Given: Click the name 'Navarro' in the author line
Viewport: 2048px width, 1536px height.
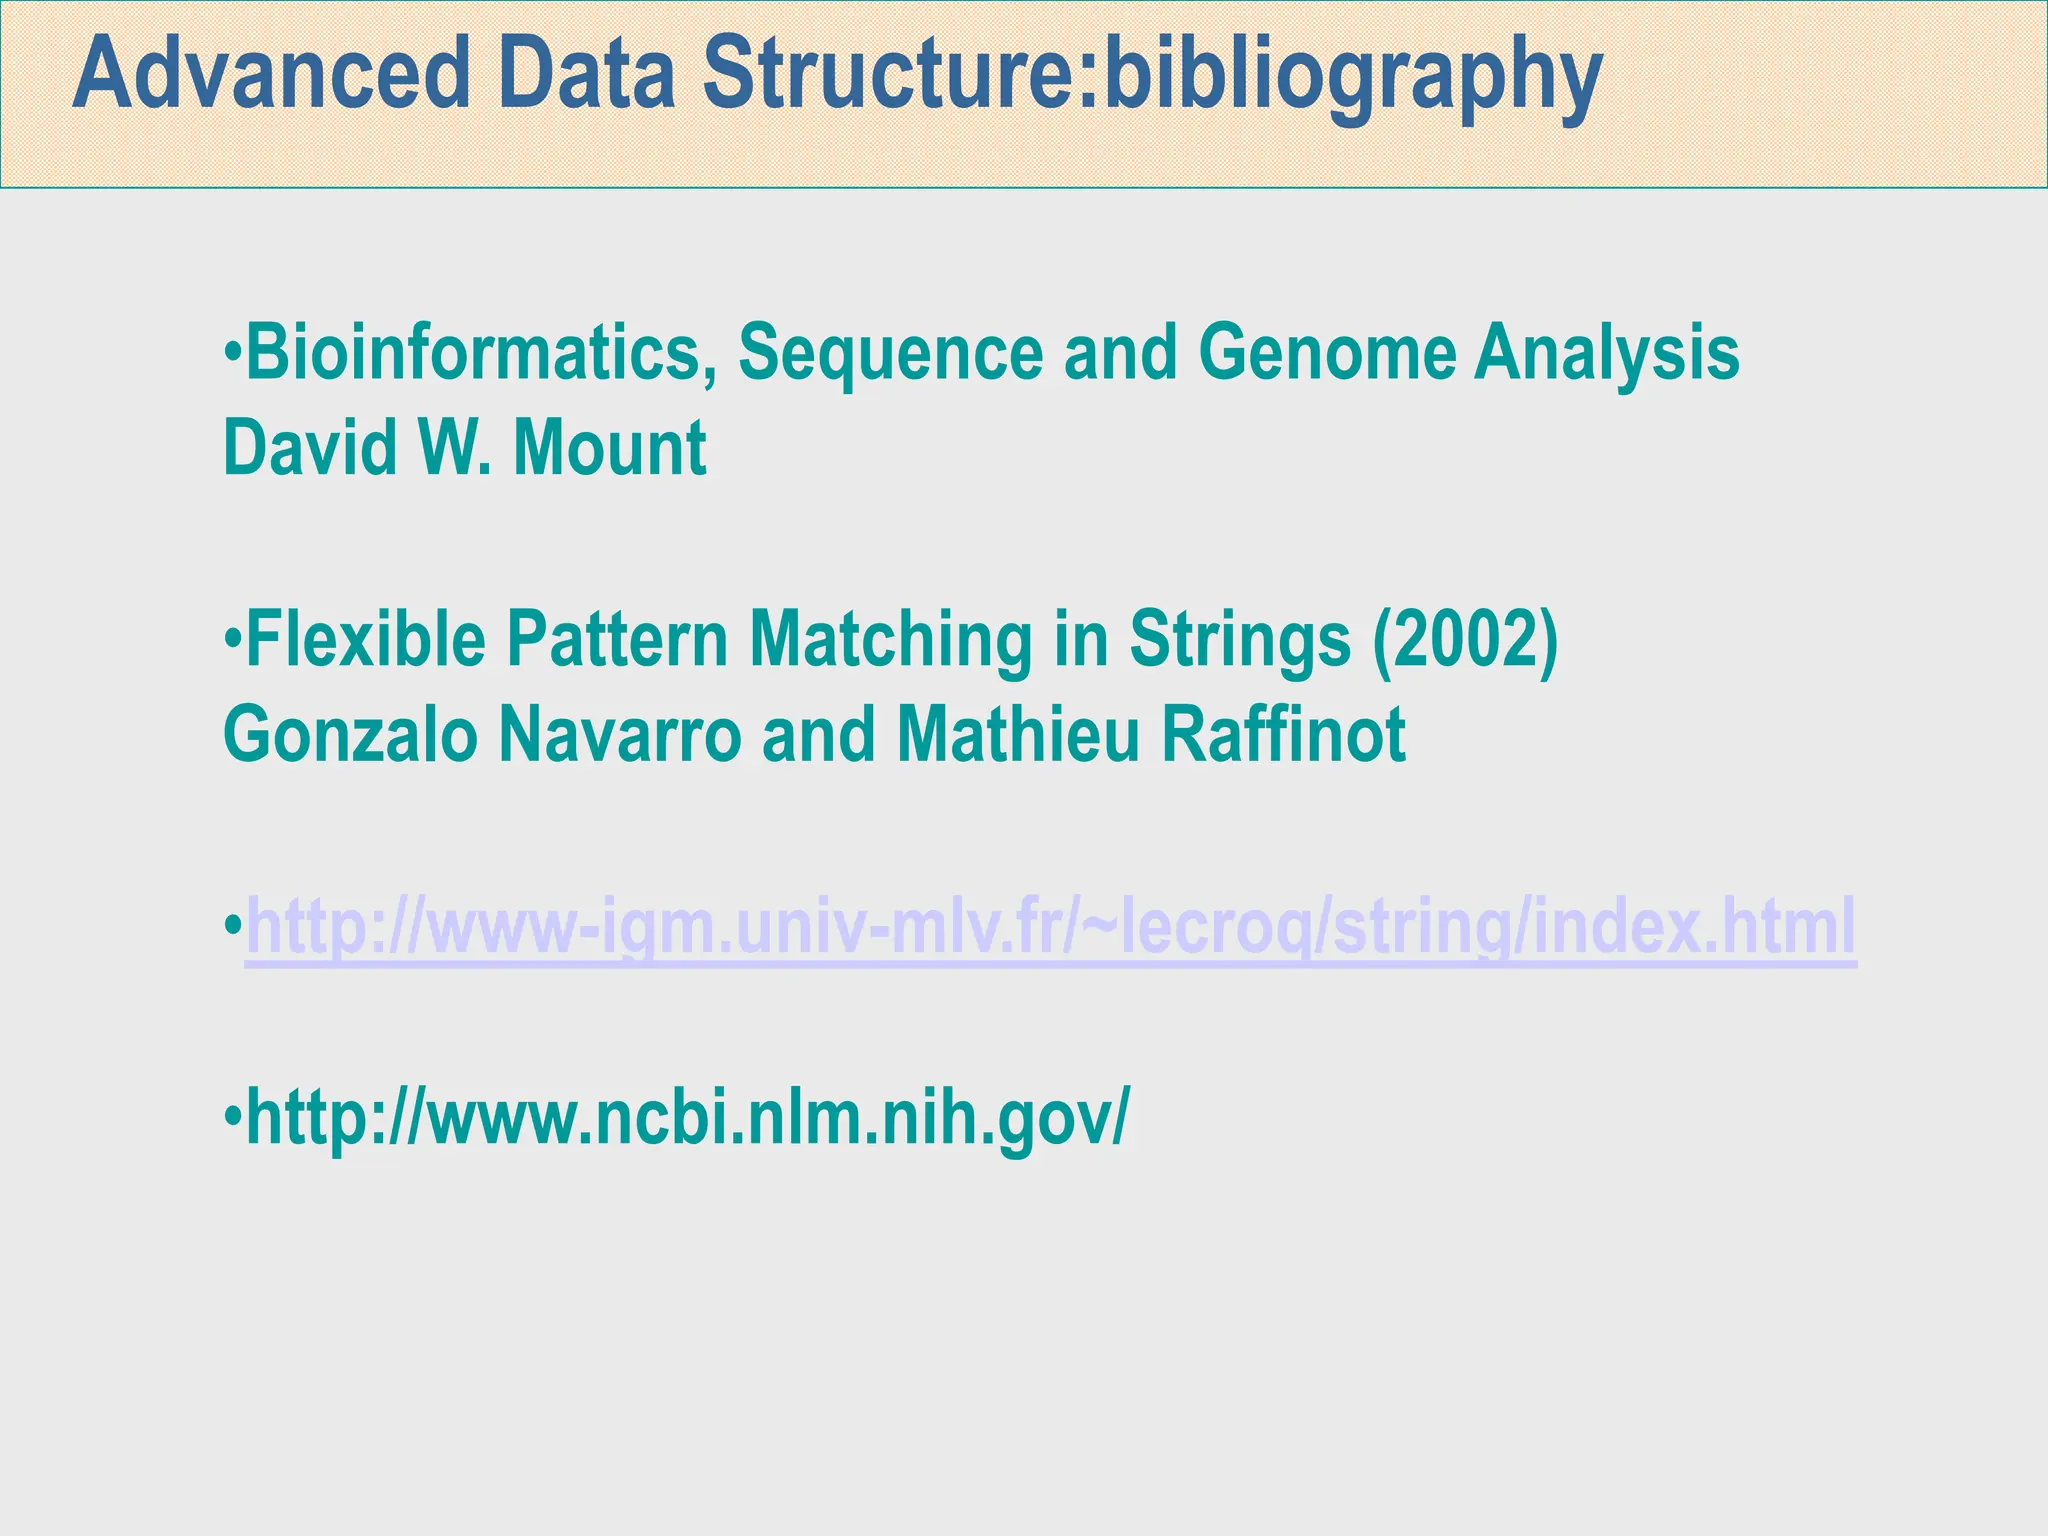Looking at the screenshot, I should [620, 734].
